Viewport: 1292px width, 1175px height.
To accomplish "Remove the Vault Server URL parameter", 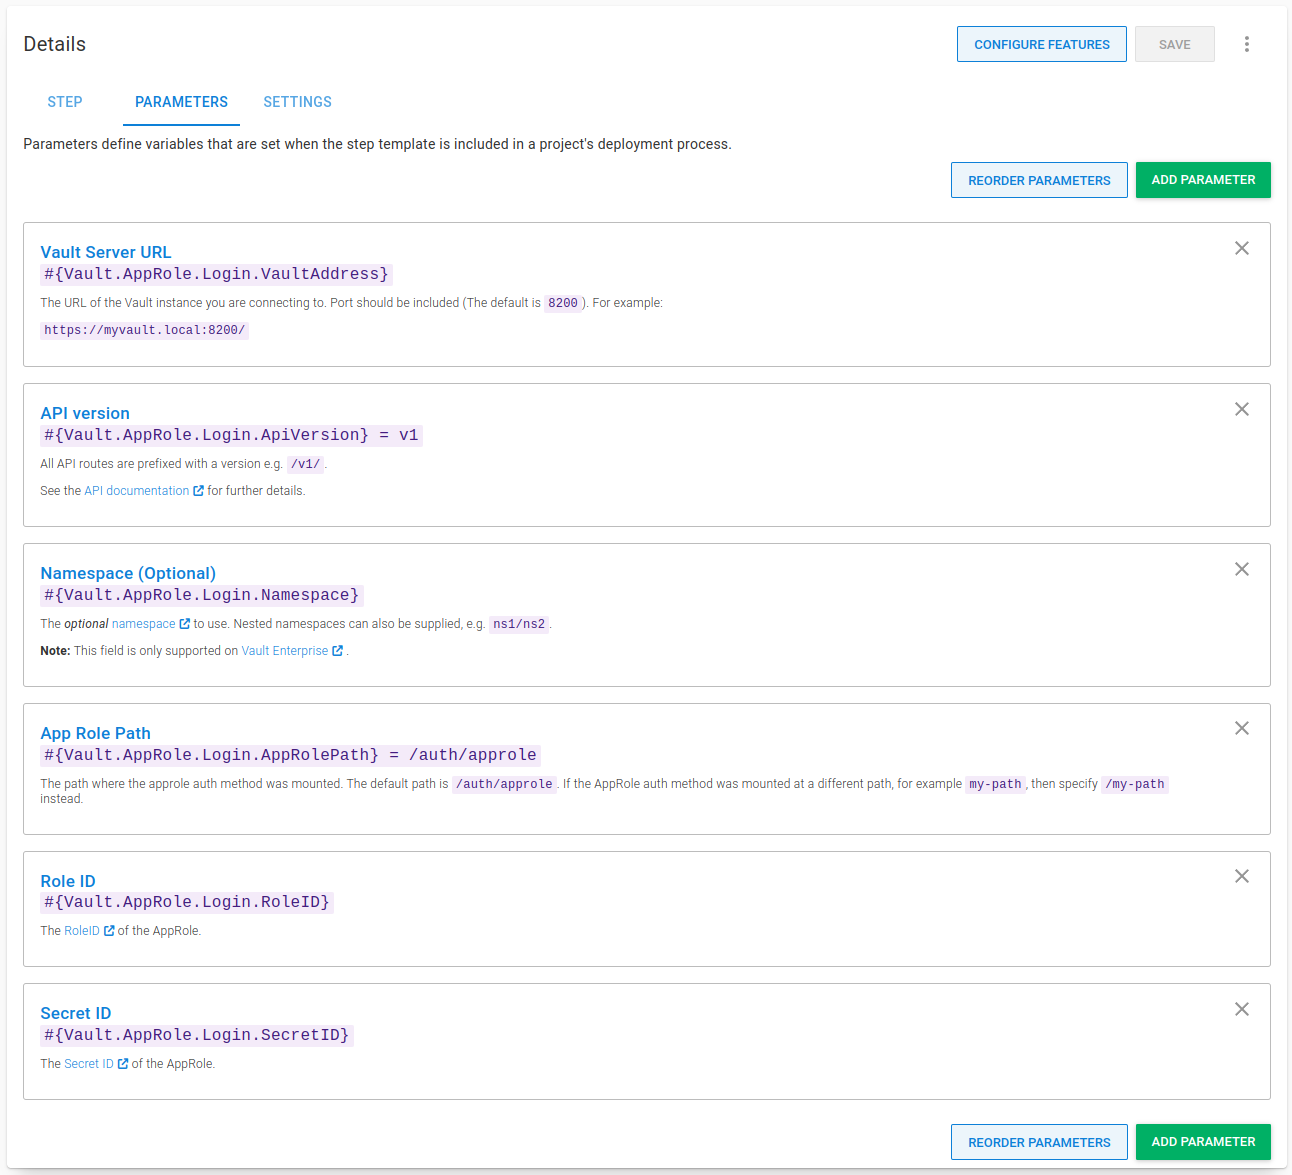I will pyautogui.click(x=1241, y=248).
